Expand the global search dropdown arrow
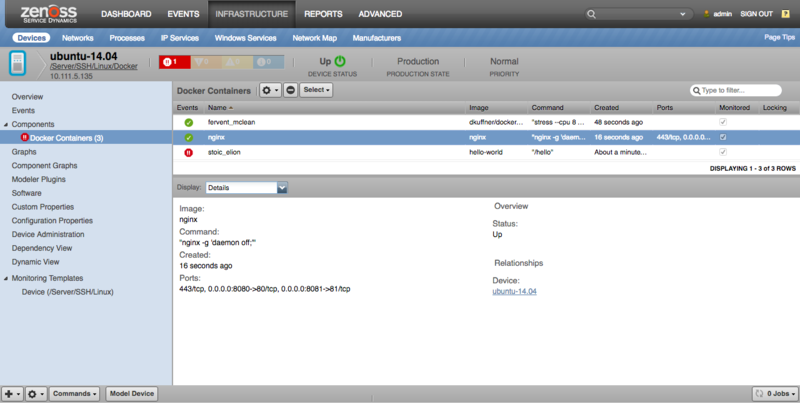The image size is (800, 404). [x=683, y=14]
